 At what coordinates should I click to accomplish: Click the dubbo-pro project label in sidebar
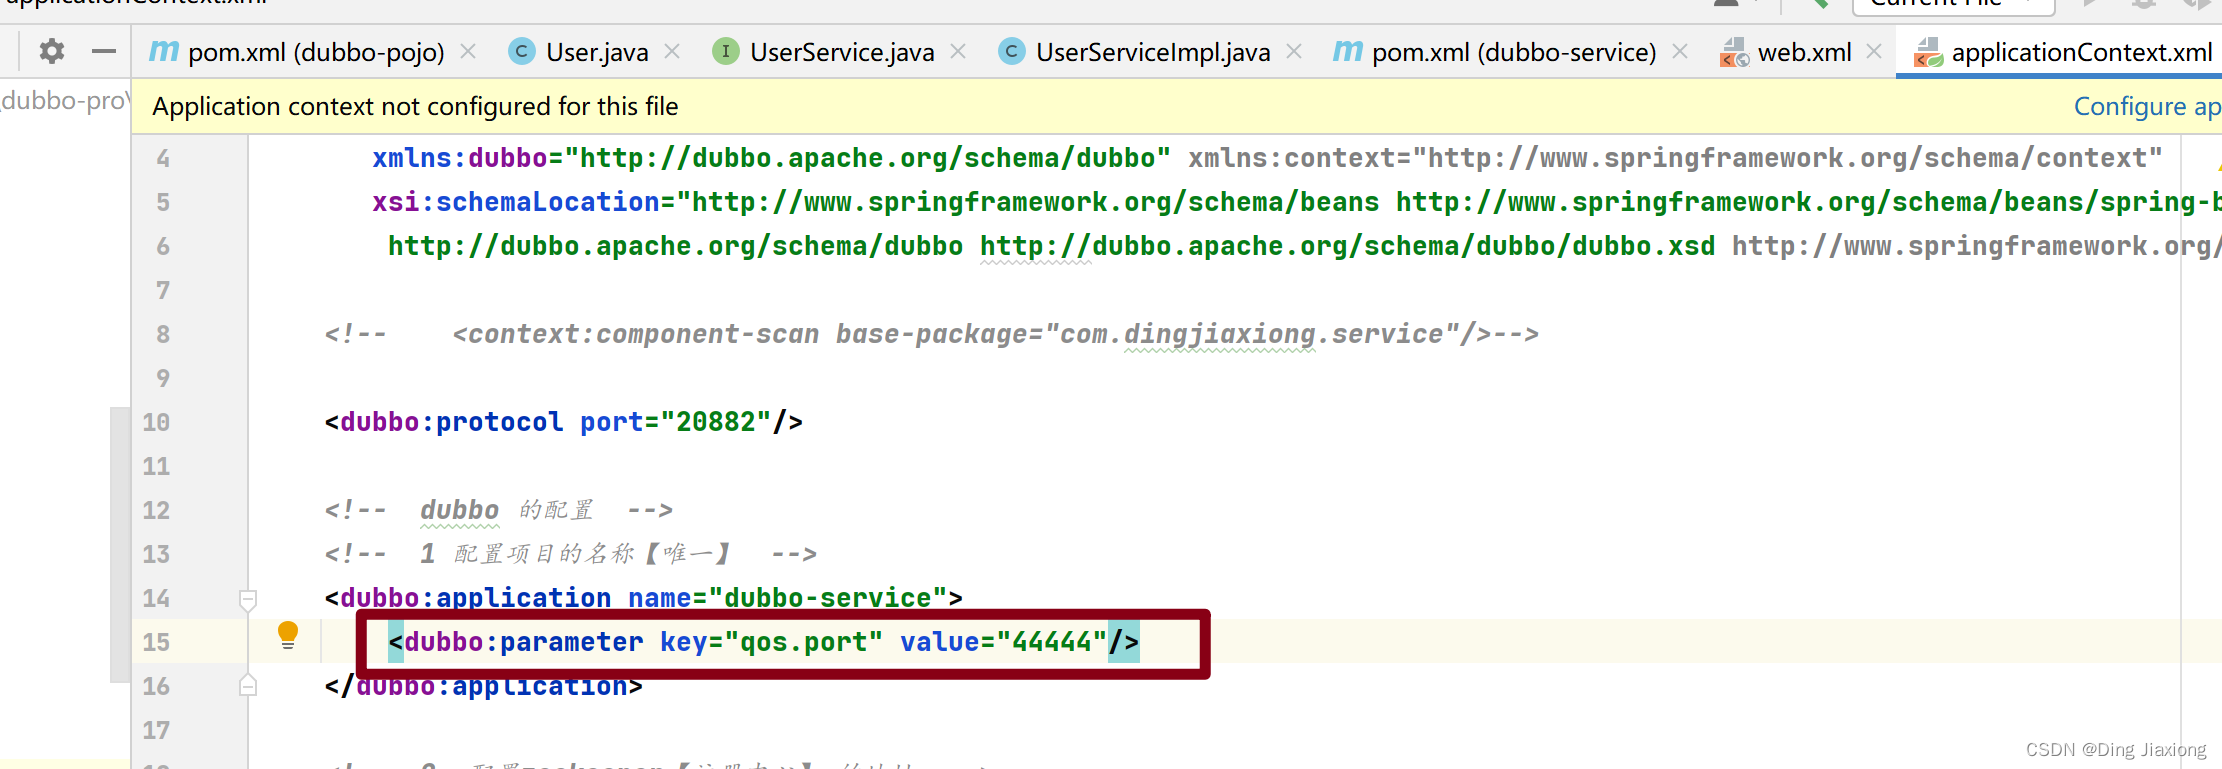[65, 101]
